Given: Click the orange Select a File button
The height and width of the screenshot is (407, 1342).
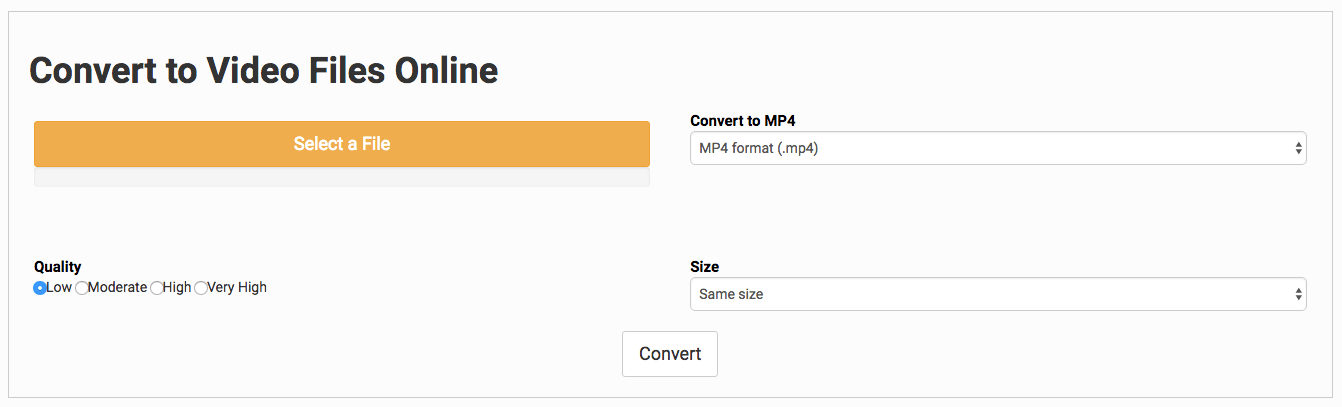Looking at the screenshot, I should (341, 144).
